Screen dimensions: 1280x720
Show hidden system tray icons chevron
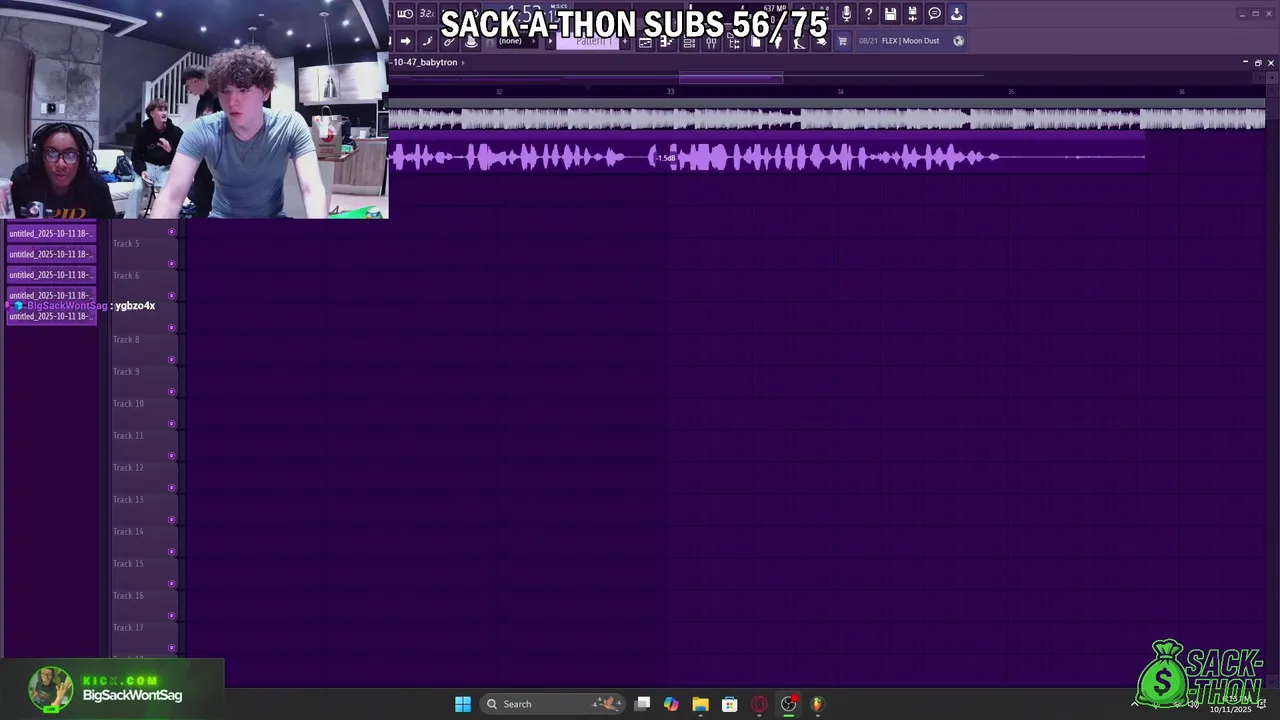tap(1134, 704)
